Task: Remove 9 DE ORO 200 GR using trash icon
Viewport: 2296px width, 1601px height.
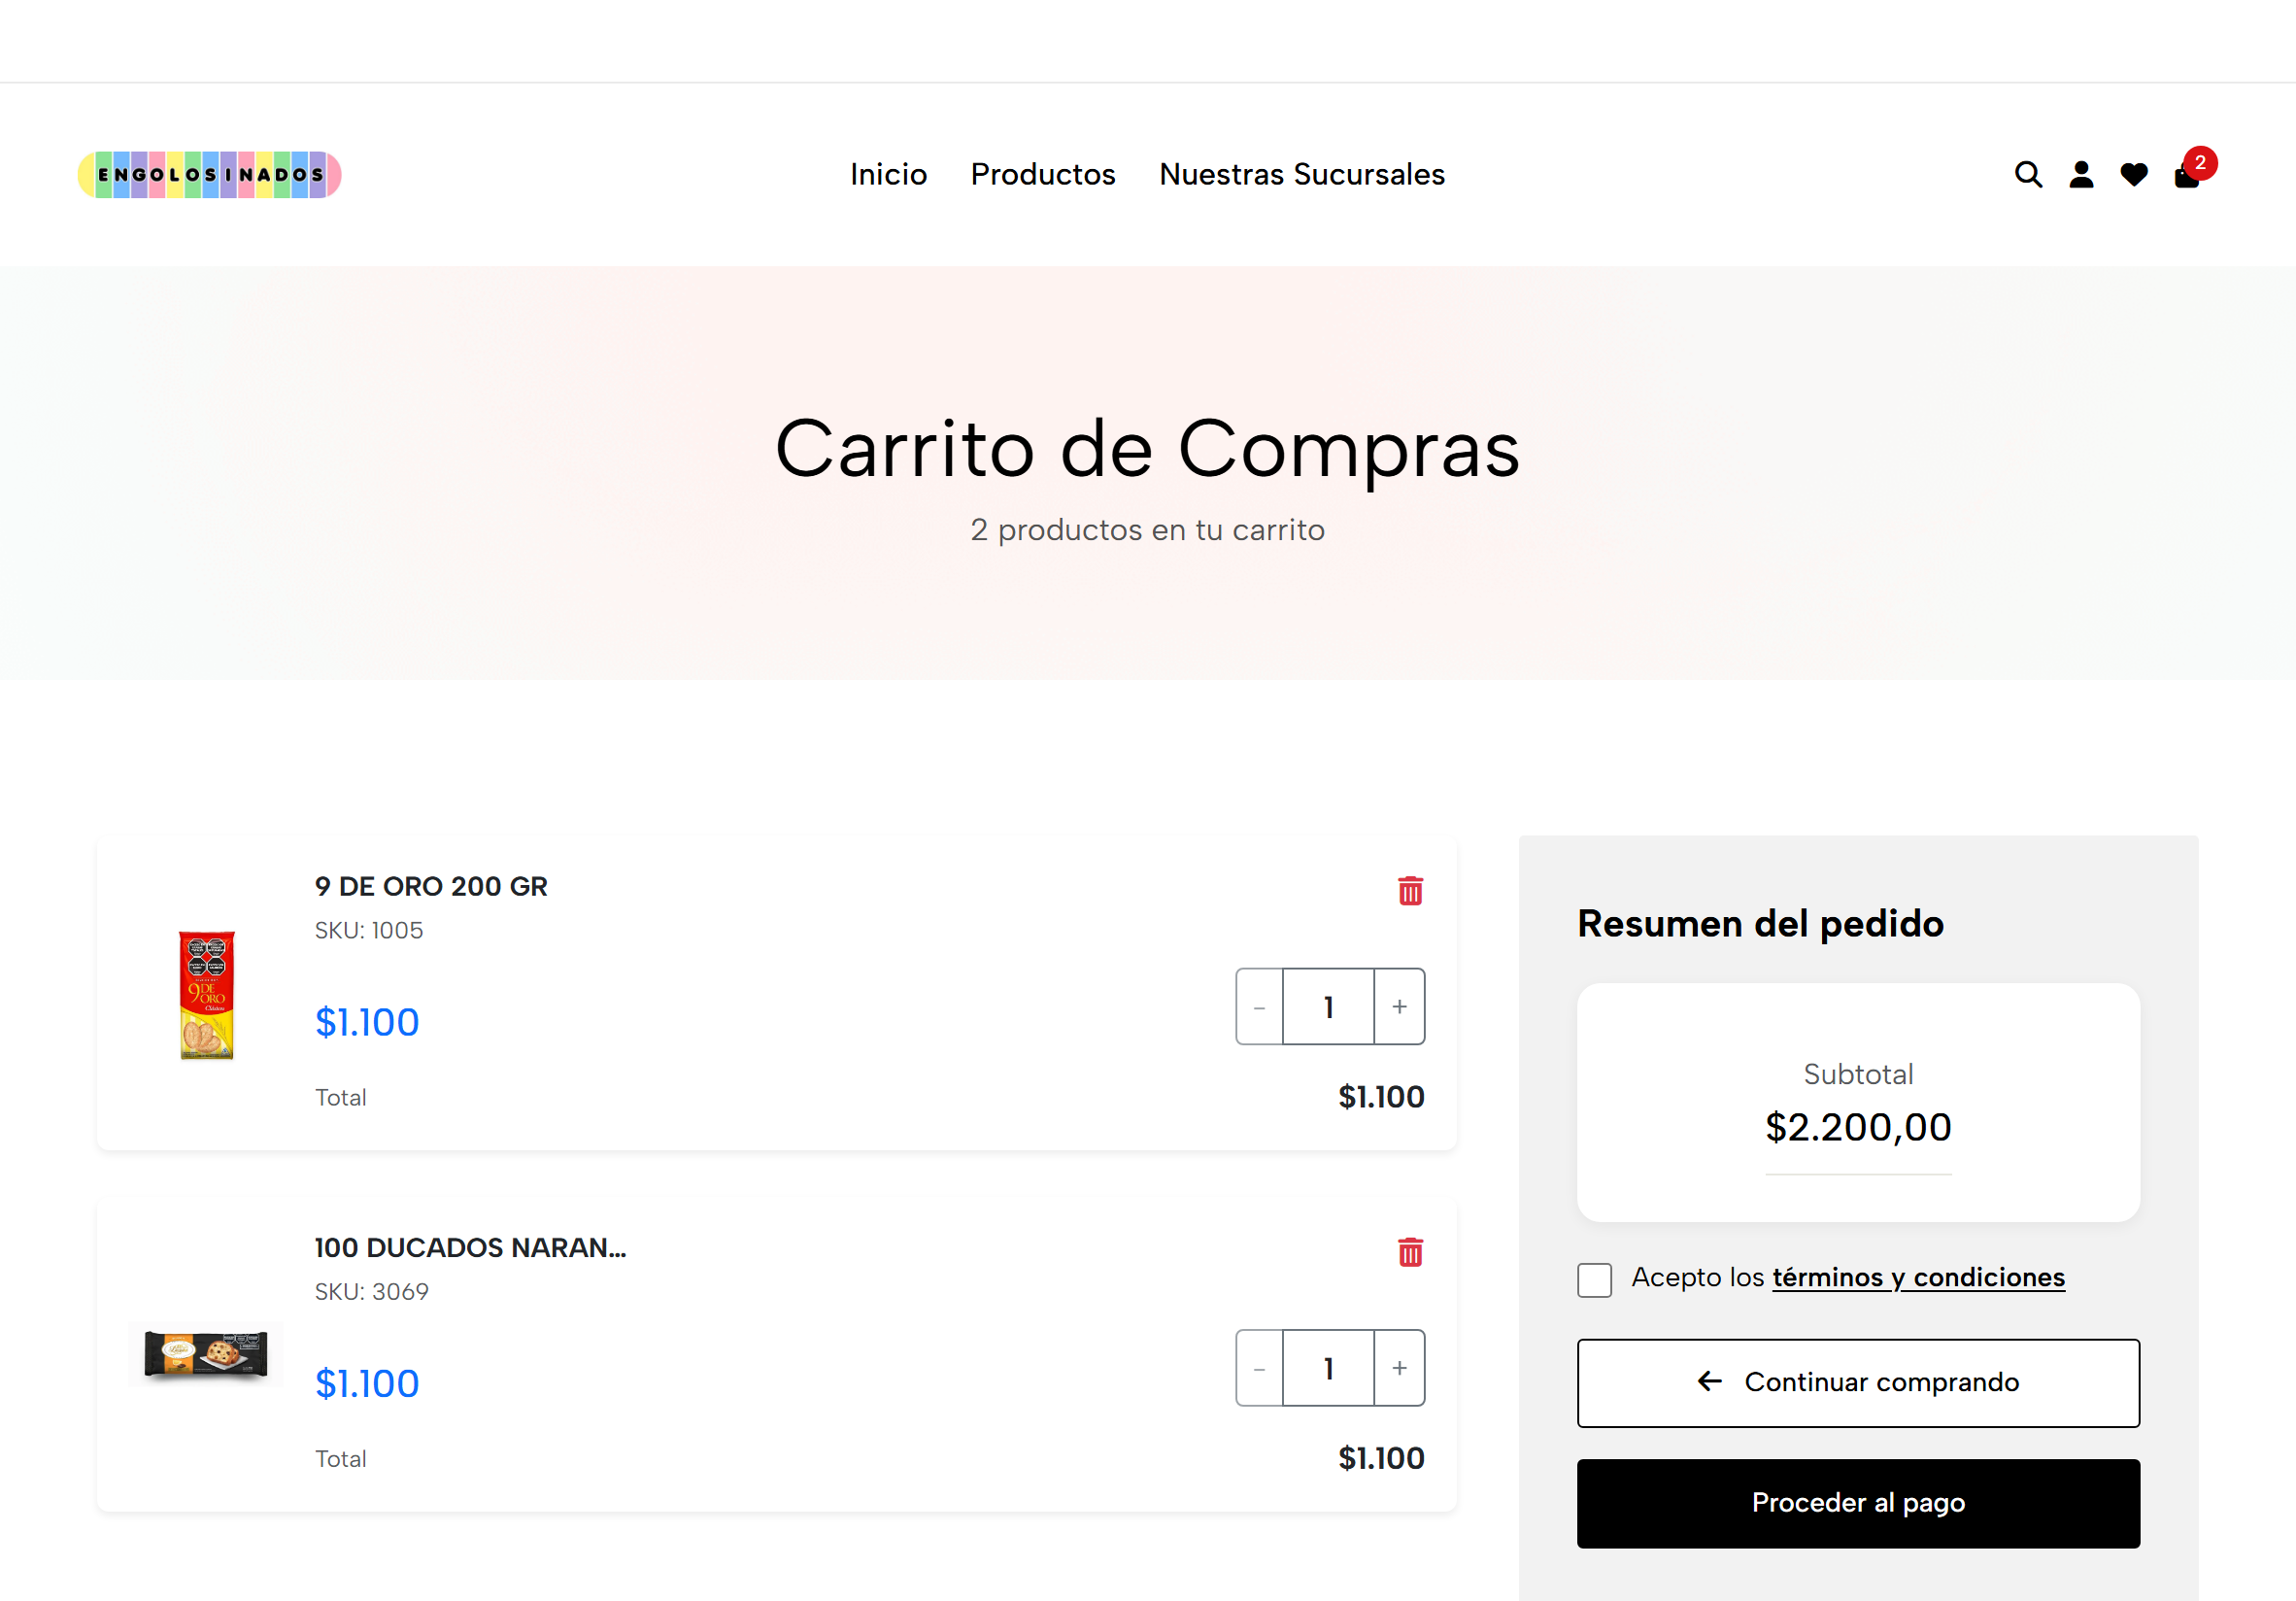Action: (x=1410, y=891)
